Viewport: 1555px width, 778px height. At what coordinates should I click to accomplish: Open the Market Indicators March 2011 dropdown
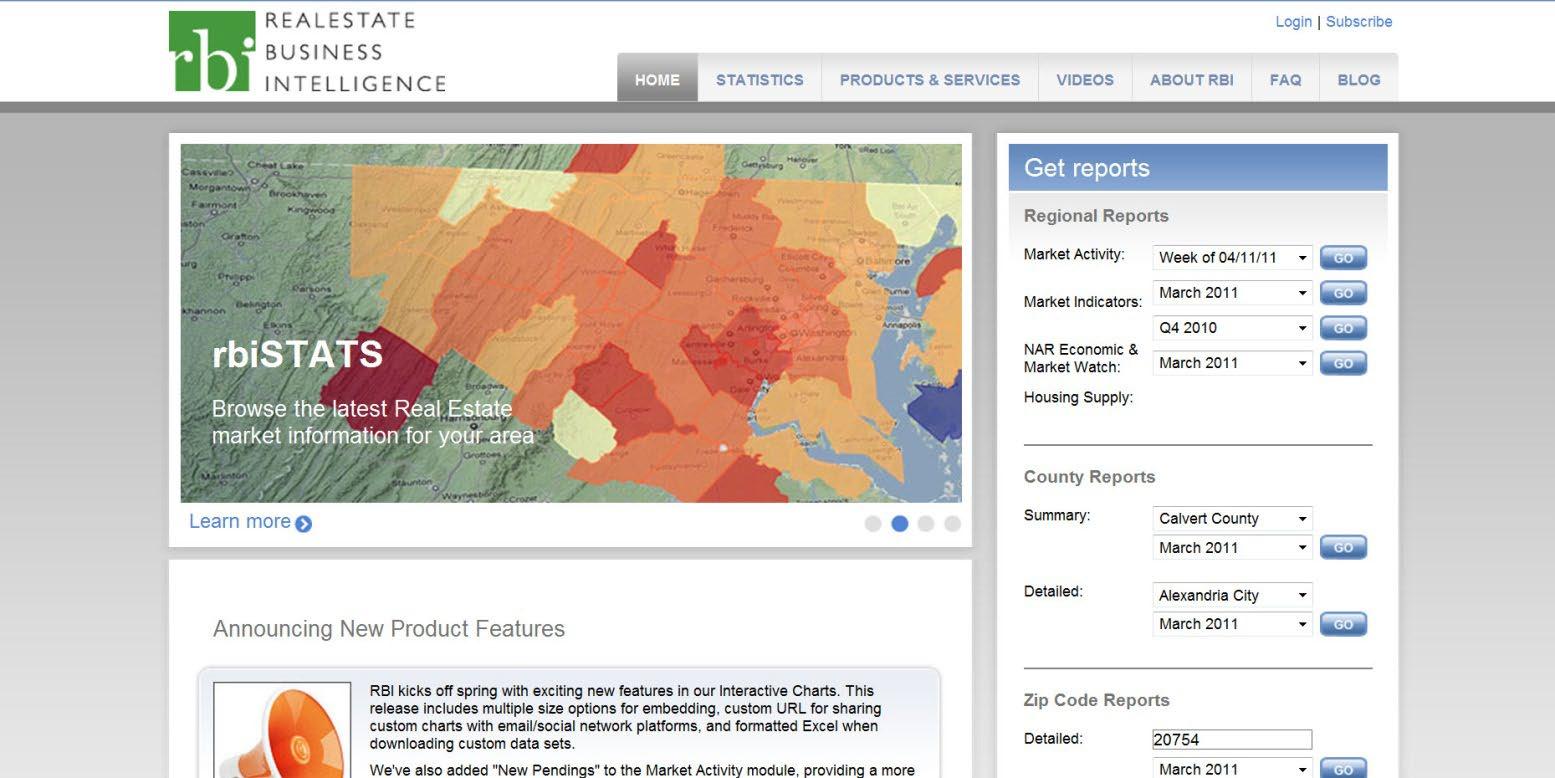1232,293
